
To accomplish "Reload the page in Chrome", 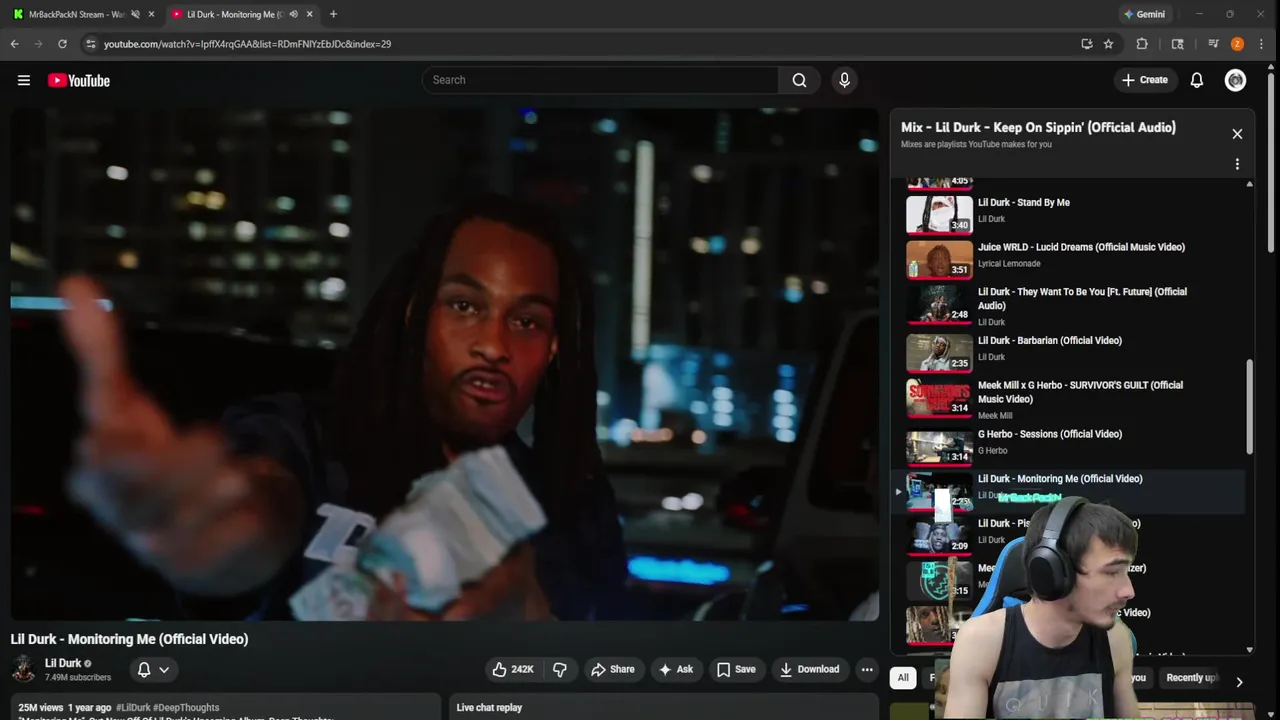I will [x=62, y=44].
